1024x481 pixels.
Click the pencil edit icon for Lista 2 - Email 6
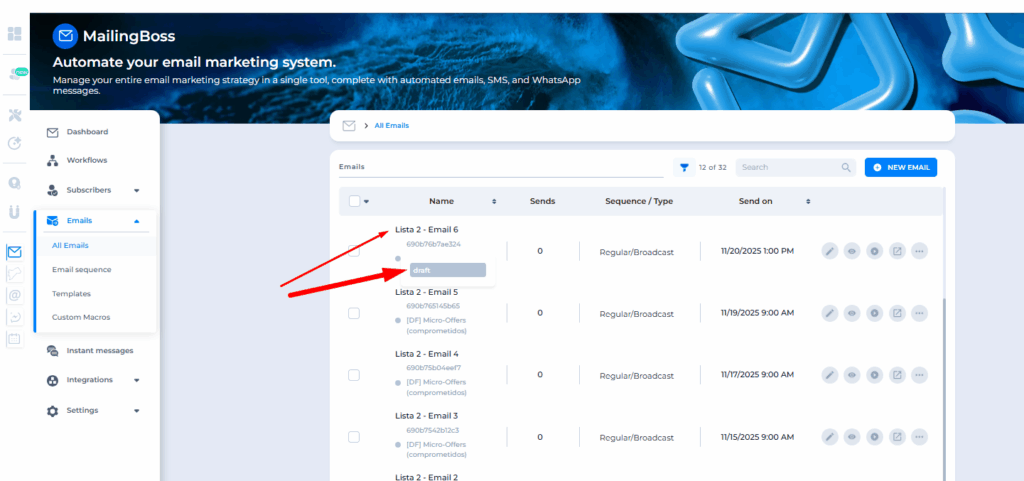click(x=830, y=251)
